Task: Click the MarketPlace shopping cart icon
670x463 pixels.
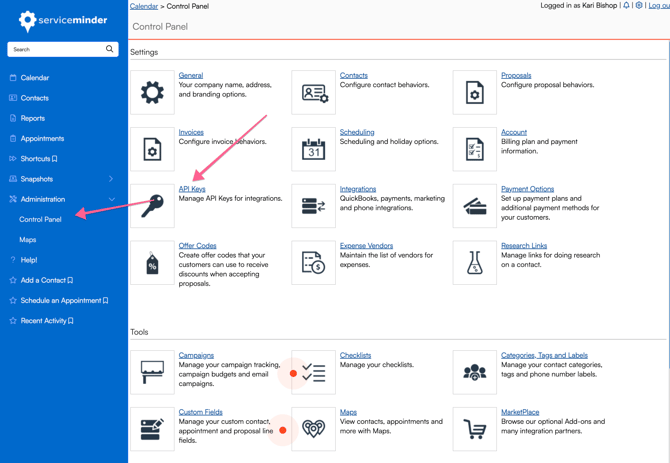Action: pyautogui.click(x=475, y=429)
